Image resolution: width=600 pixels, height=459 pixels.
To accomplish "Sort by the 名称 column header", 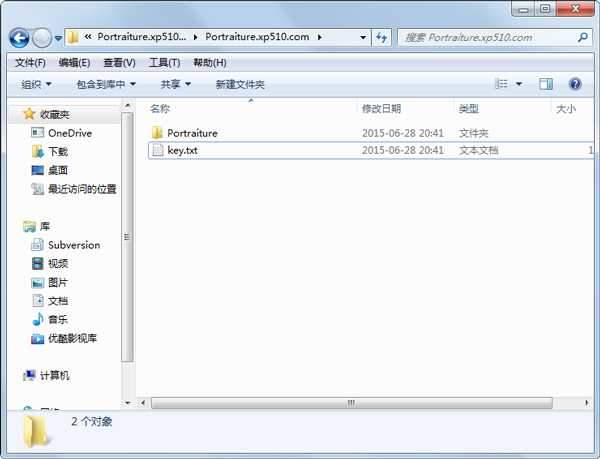I will (x=160, y=109).
